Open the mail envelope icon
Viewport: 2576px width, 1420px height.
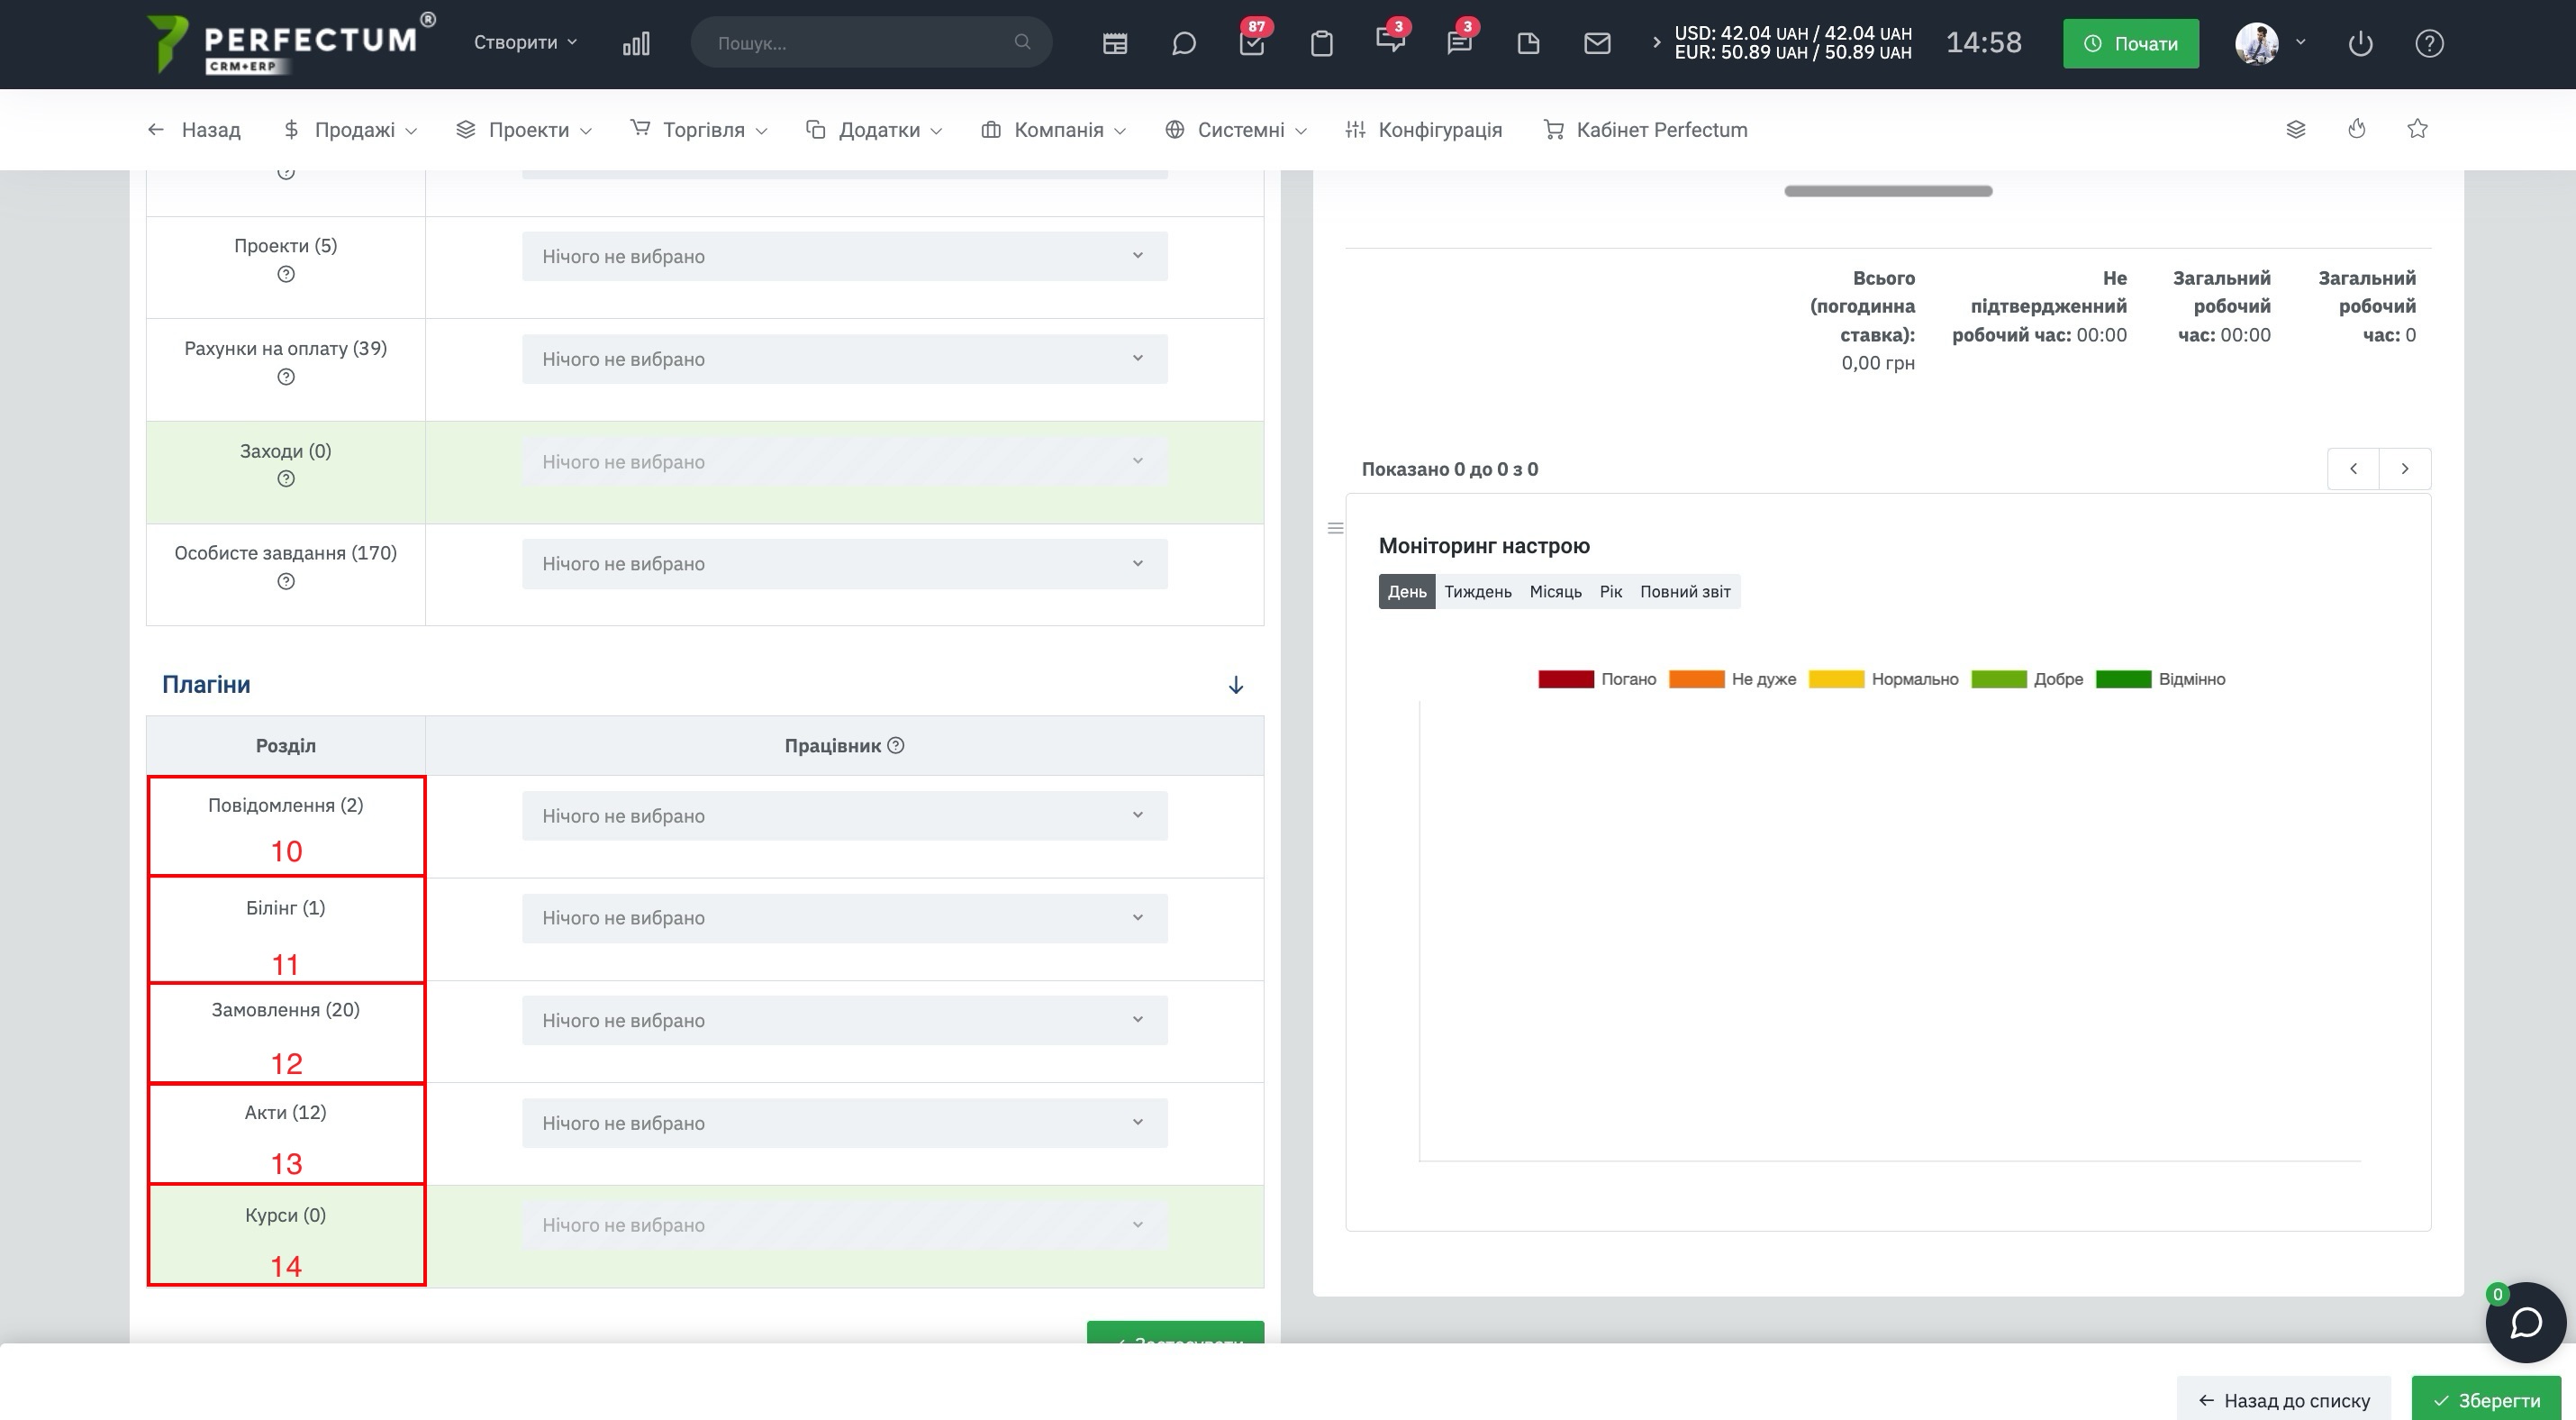point(1597,43)
